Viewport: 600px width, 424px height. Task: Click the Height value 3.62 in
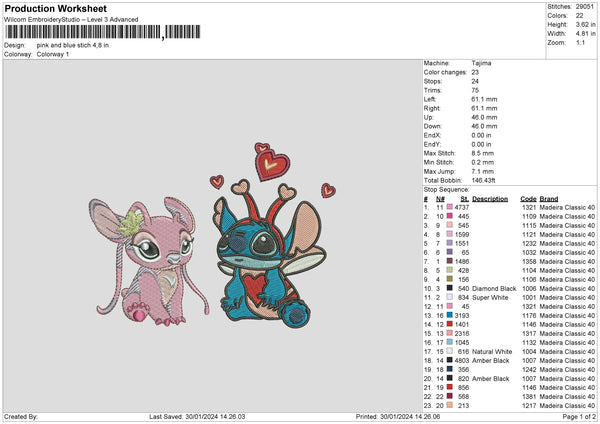pyautogui.click(x=585, y=24)
